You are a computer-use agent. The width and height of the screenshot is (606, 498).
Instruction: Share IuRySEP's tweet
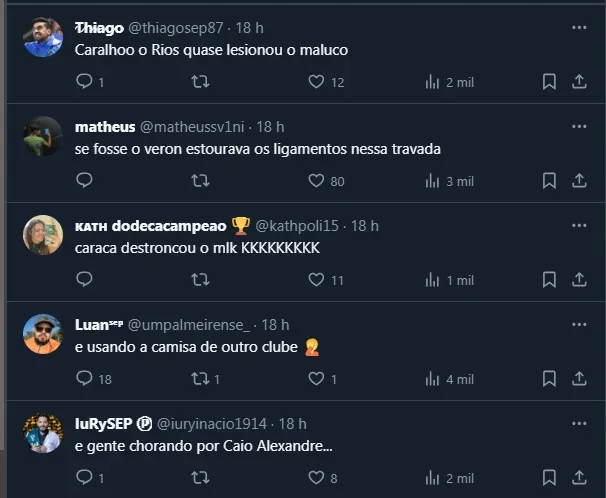pyautogui.click(x=579, y=478)
